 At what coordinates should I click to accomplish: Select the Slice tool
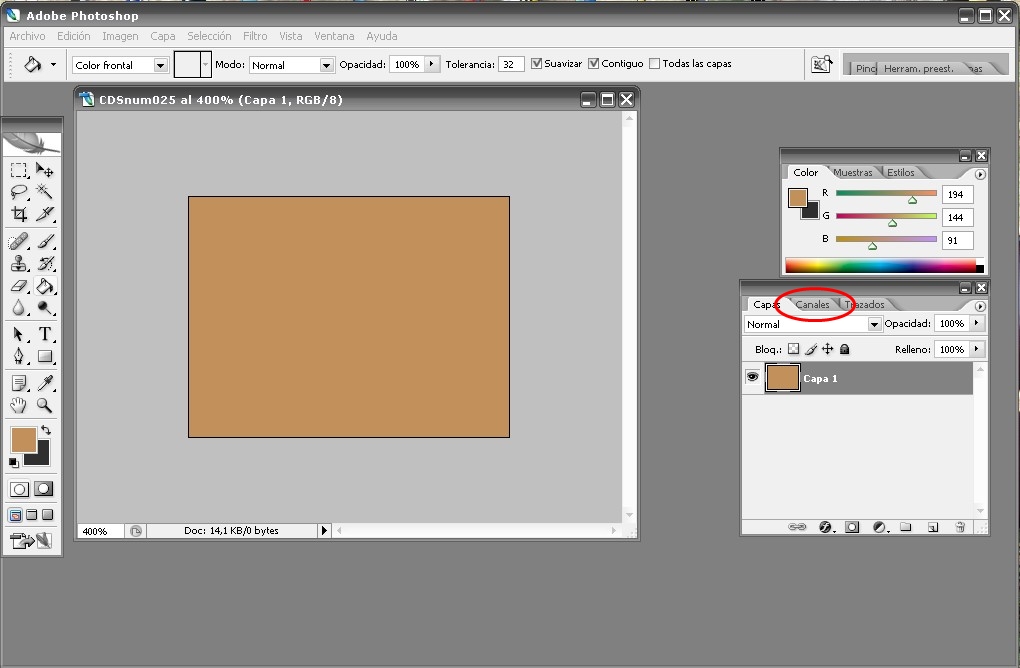click(44, 214)
